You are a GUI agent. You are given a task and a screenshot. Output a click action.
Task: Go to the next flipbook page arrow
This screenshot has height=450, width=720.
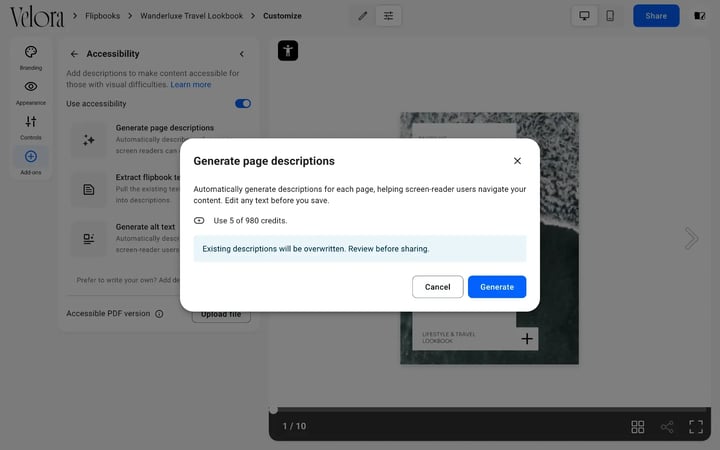point(691,238)
